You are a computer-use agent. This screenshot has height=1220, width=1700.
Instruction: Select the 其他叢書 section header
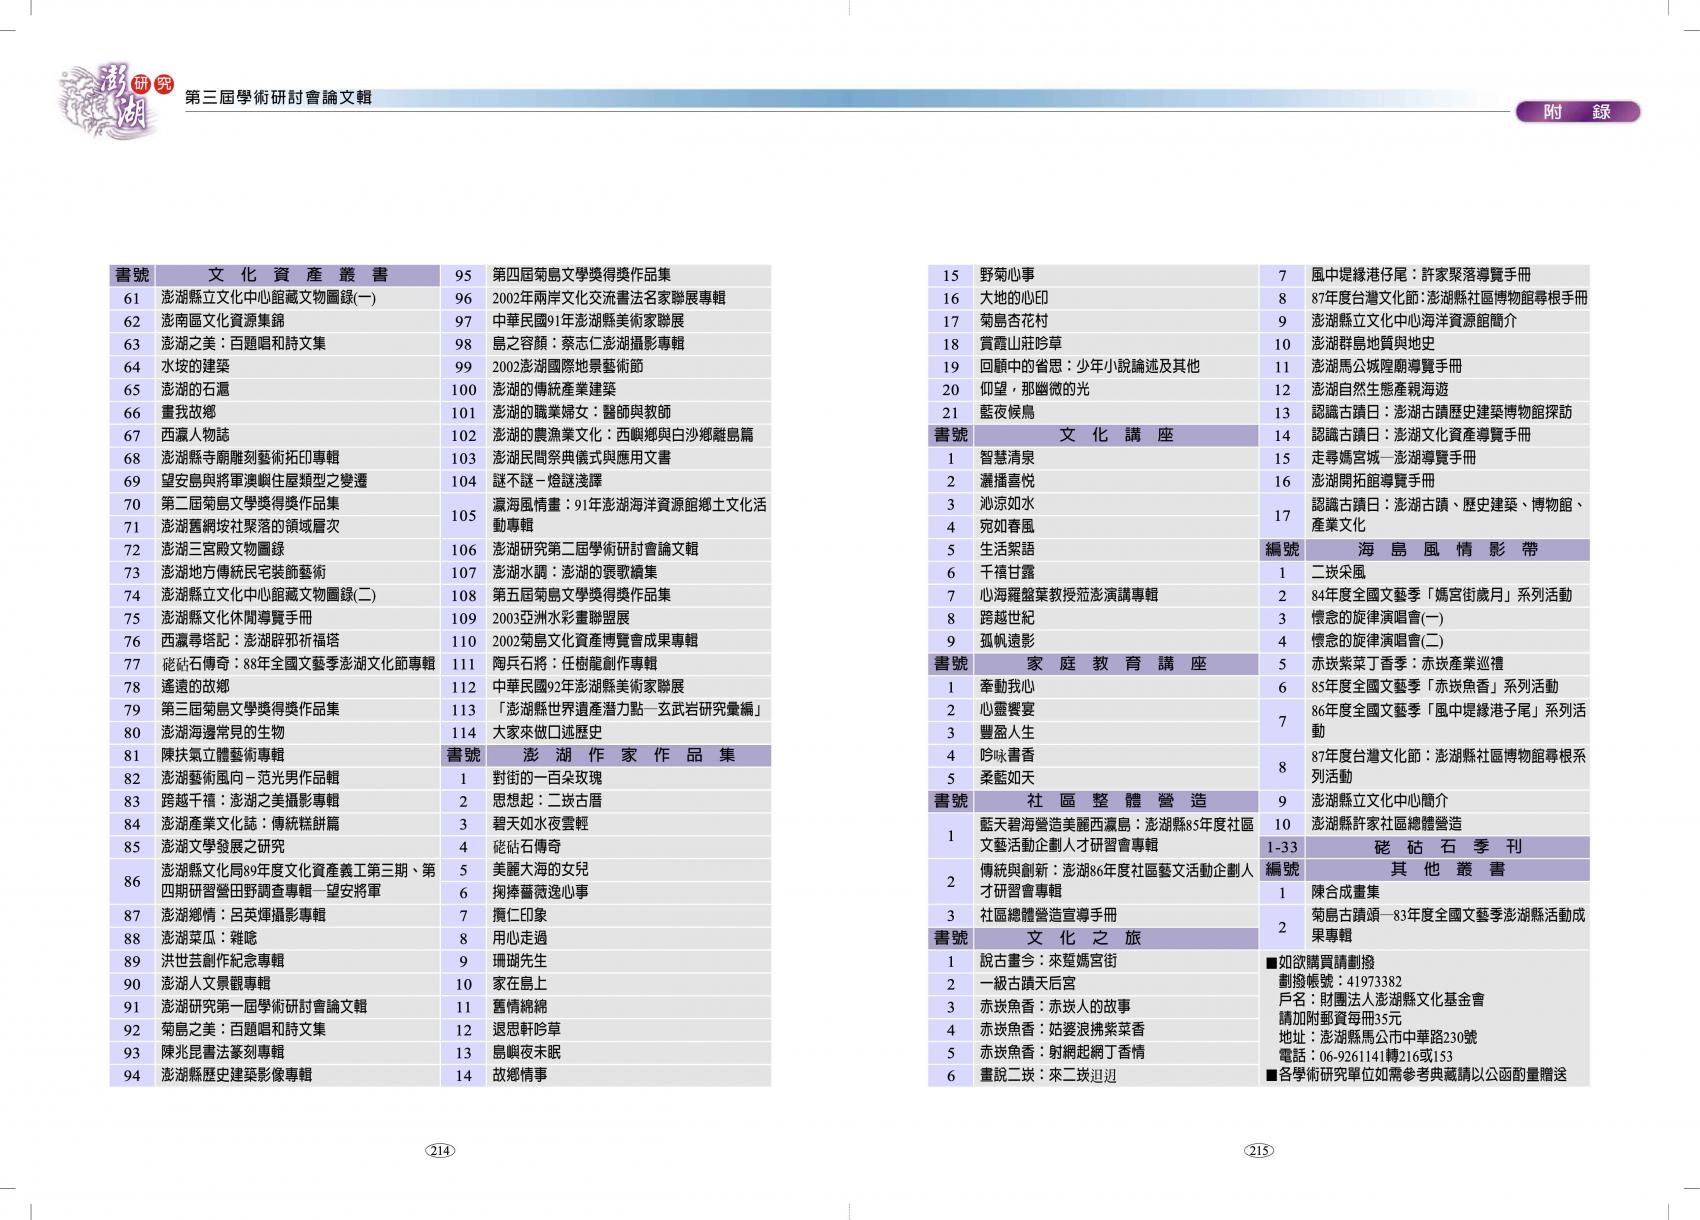point(1447,869)
